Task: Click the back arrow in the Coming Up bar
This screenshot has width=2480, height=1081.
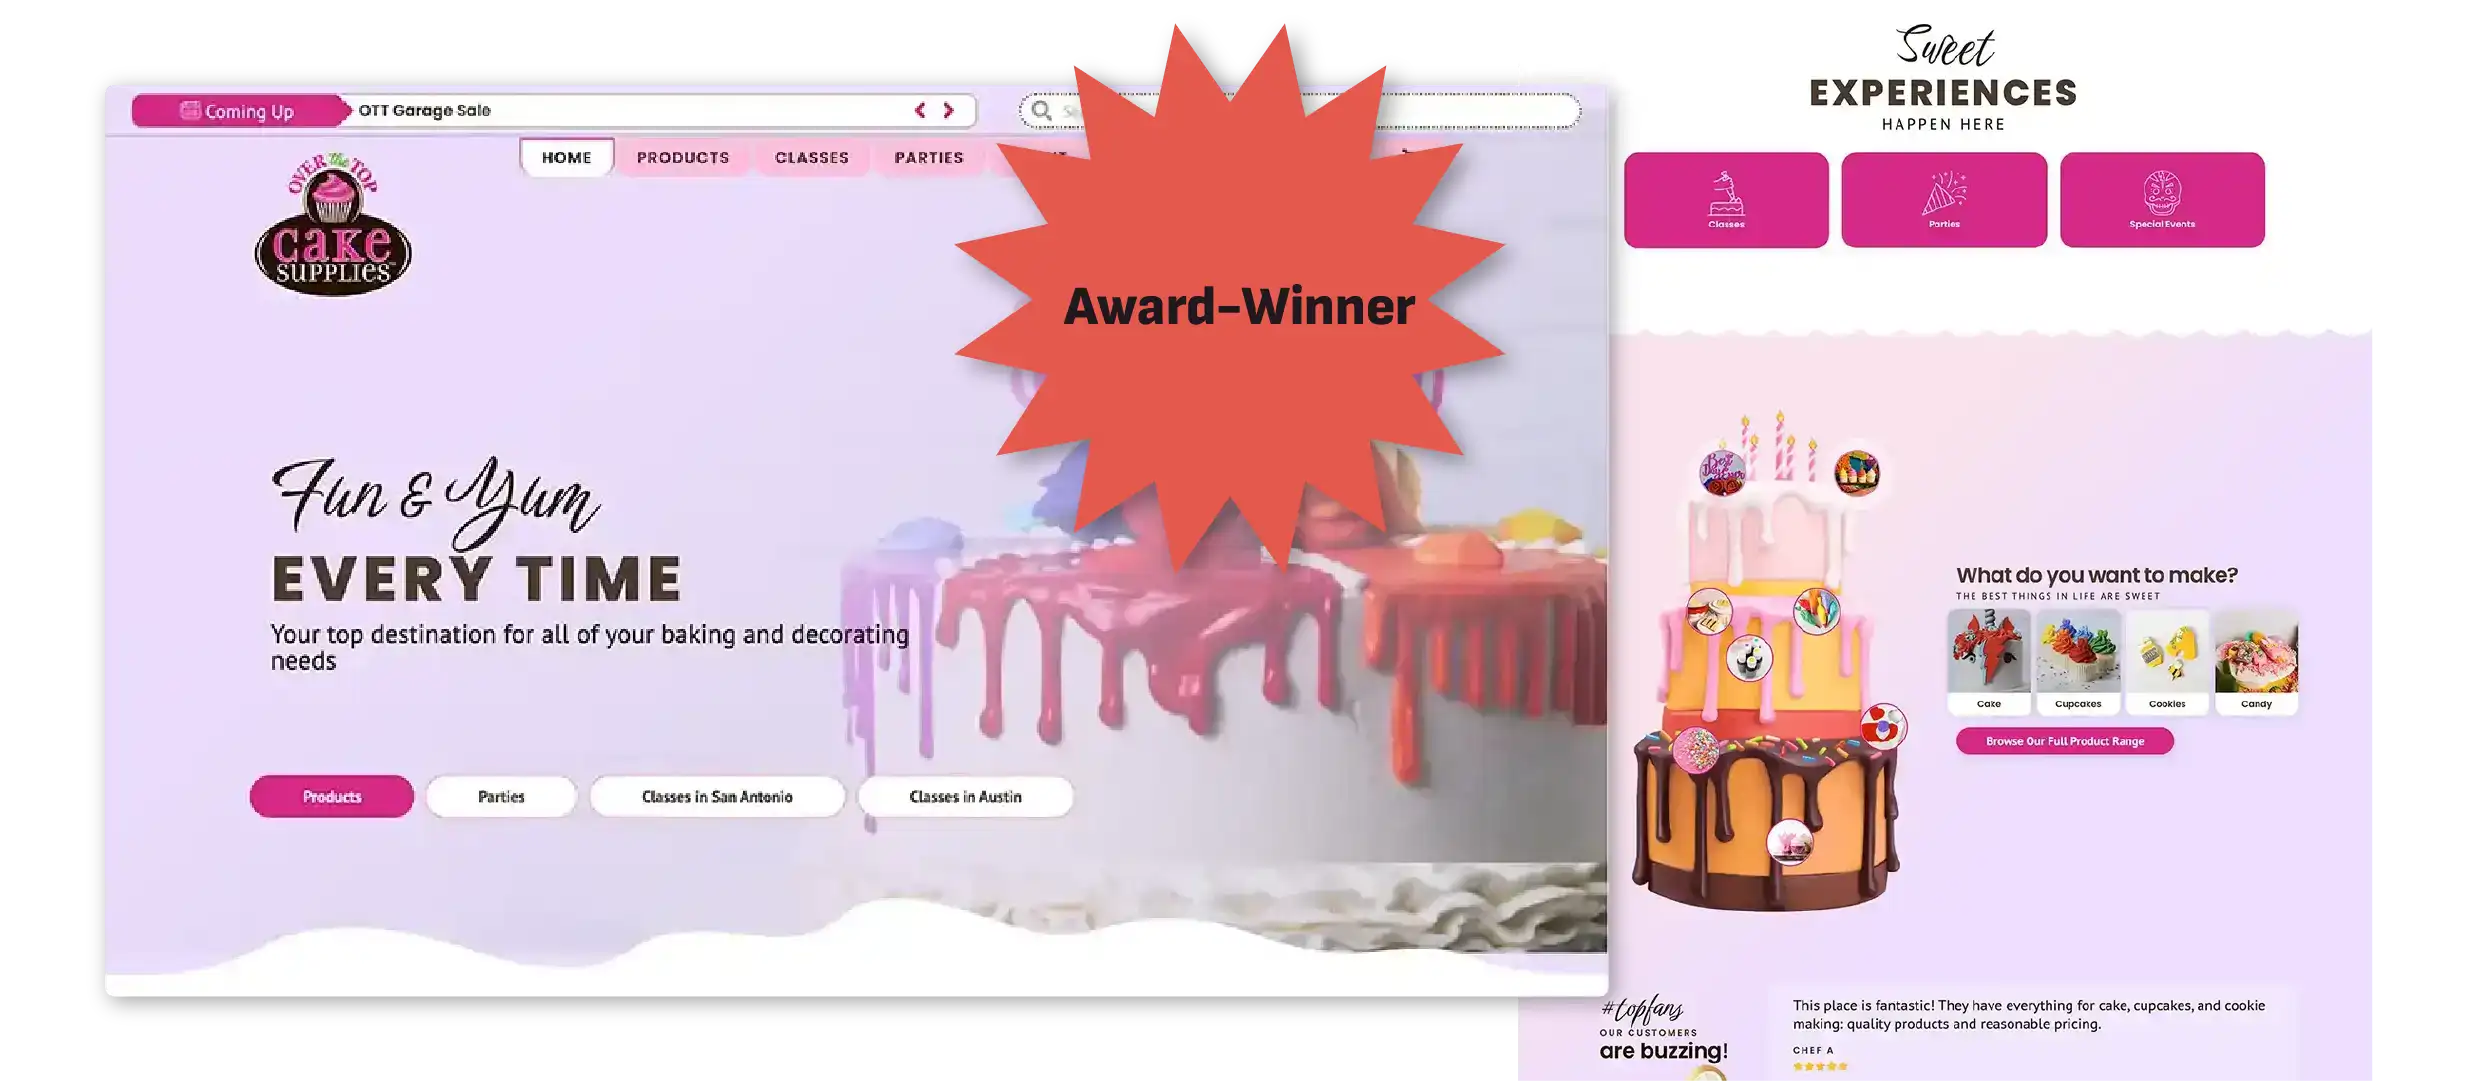Action: [x=921, y=109]
